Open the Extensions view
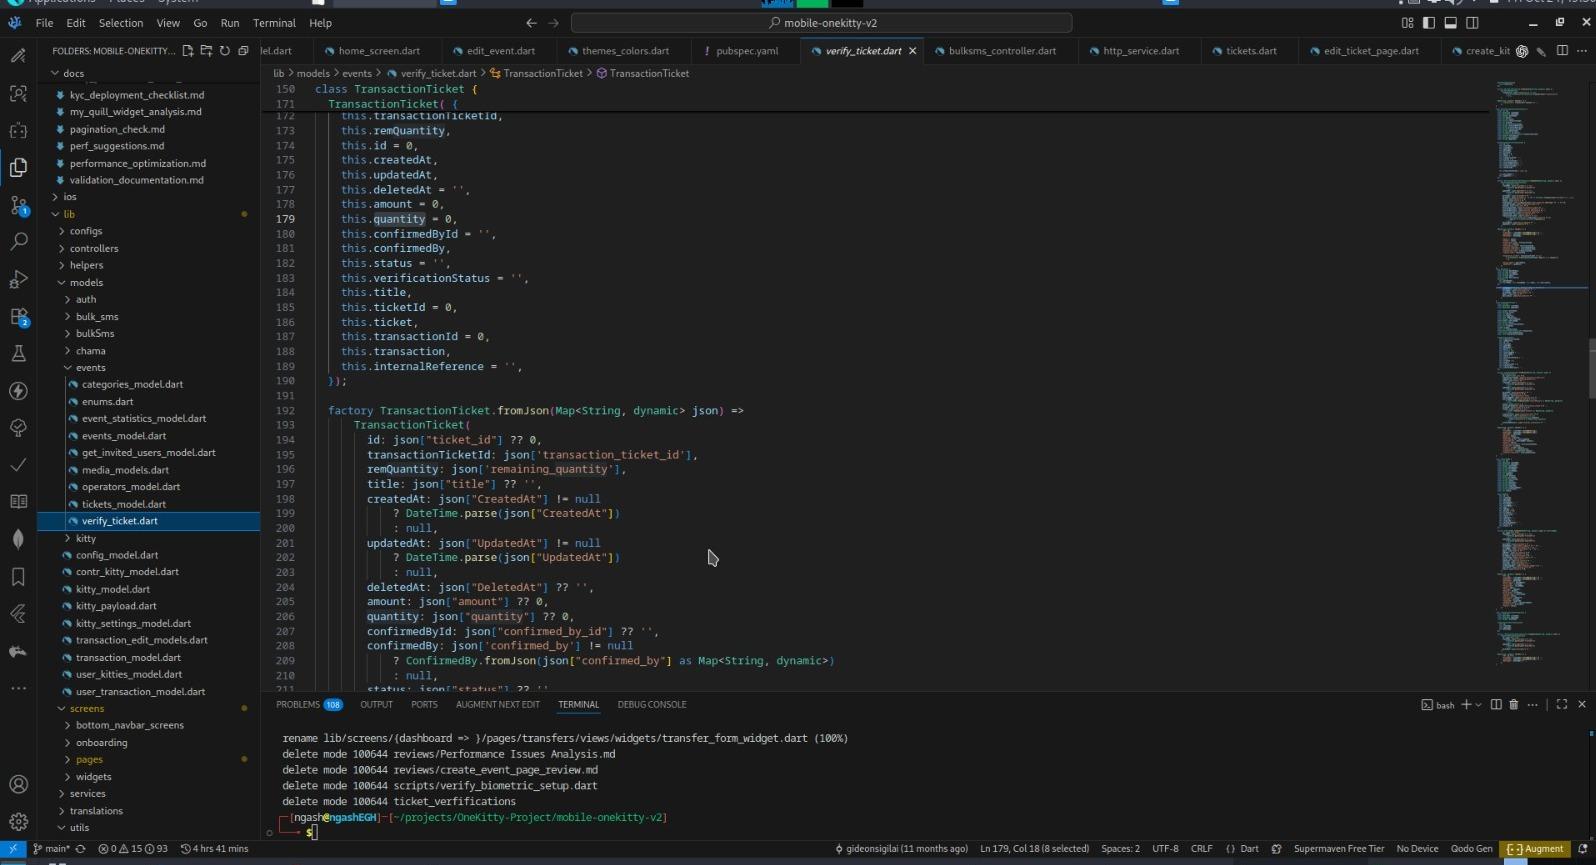Image resolution: width=1596 pixels, height=865 pixels. [x=18, y=317]
